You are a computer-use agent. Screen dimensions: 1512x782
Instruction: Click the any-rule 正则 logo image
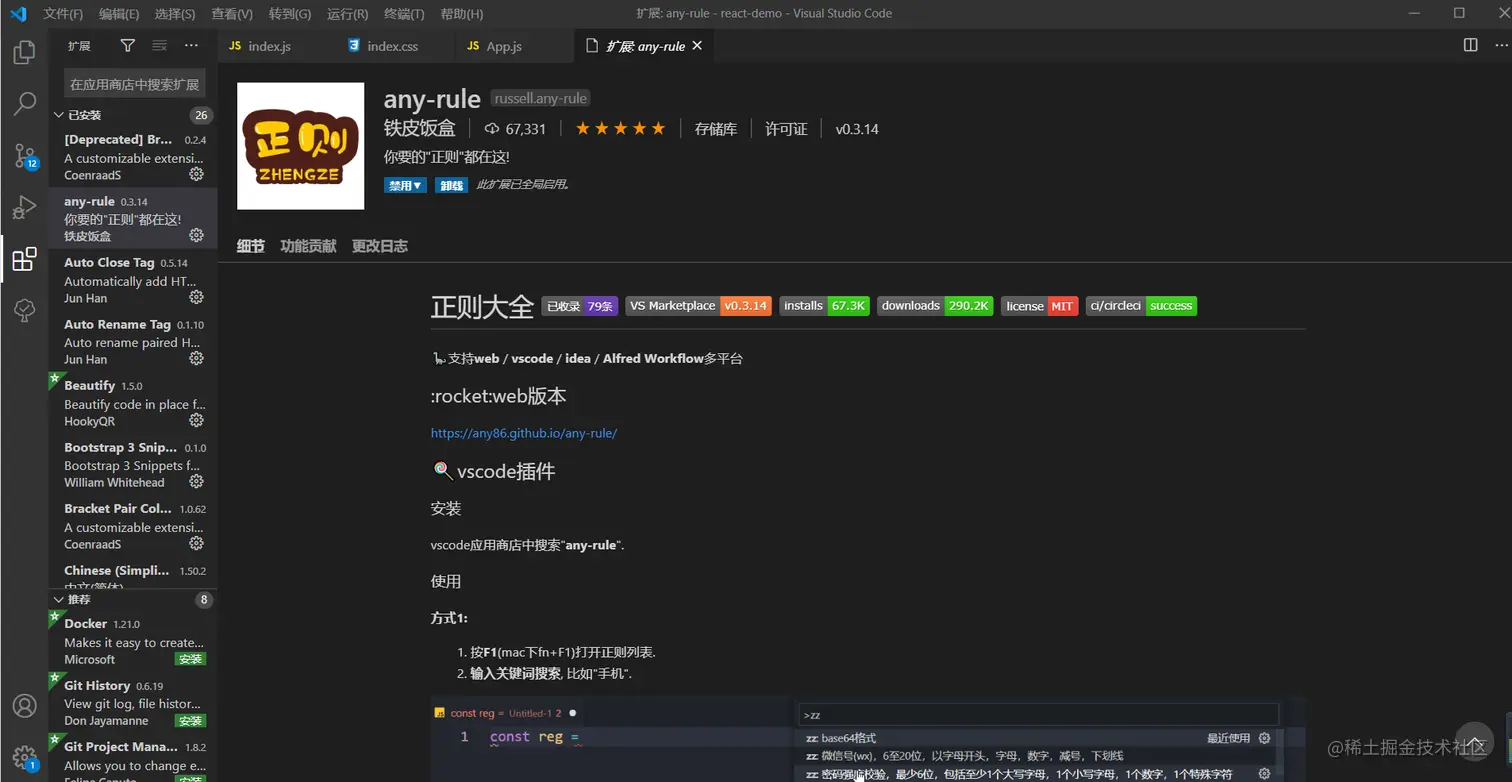tap(301, 146)
